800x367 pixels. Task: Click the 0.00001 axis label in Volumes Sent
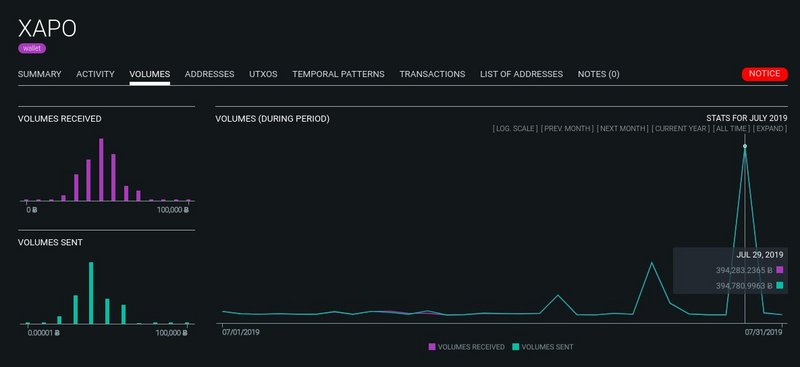point(43,333)
